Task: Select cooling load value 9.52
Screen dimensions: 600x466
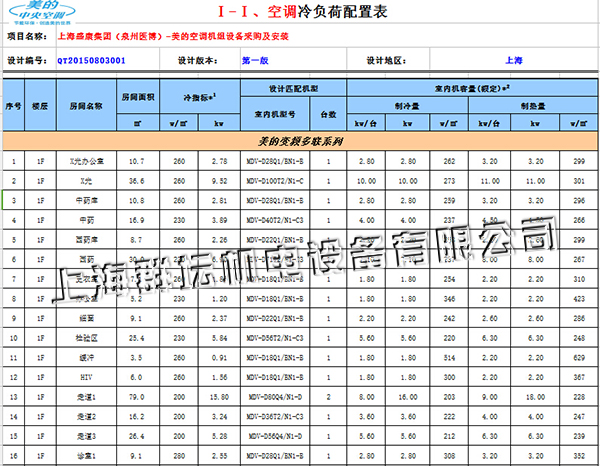Action: point(219,181)
